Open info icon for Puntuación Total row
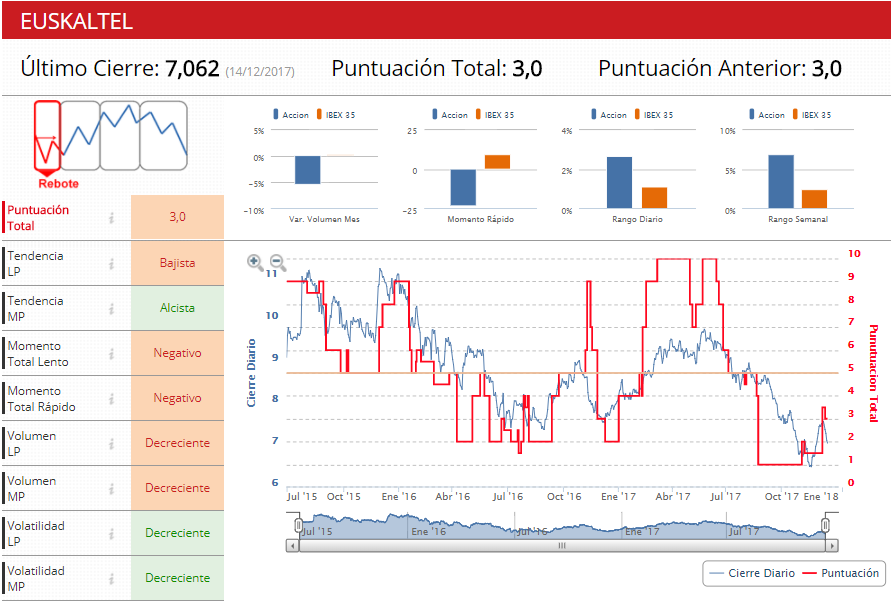 point(112,217)
